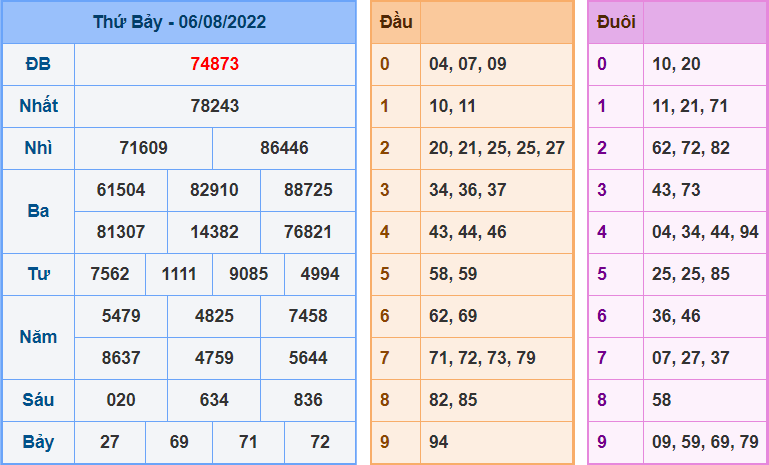Click Bảy prize number 69
Image resolution: width=769 pixels, height=465 pixels.
[x=179, y=442]
